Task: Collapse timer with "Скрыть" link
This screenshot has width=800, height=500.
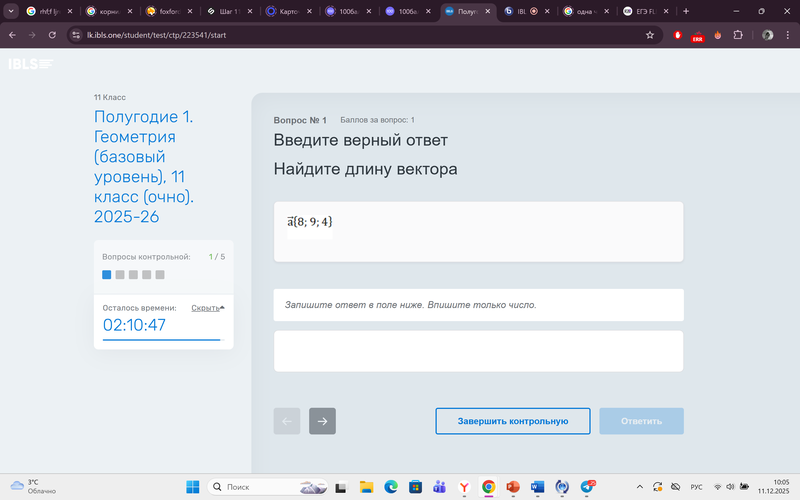Action: pyautogui.click(x=207, y=308)
